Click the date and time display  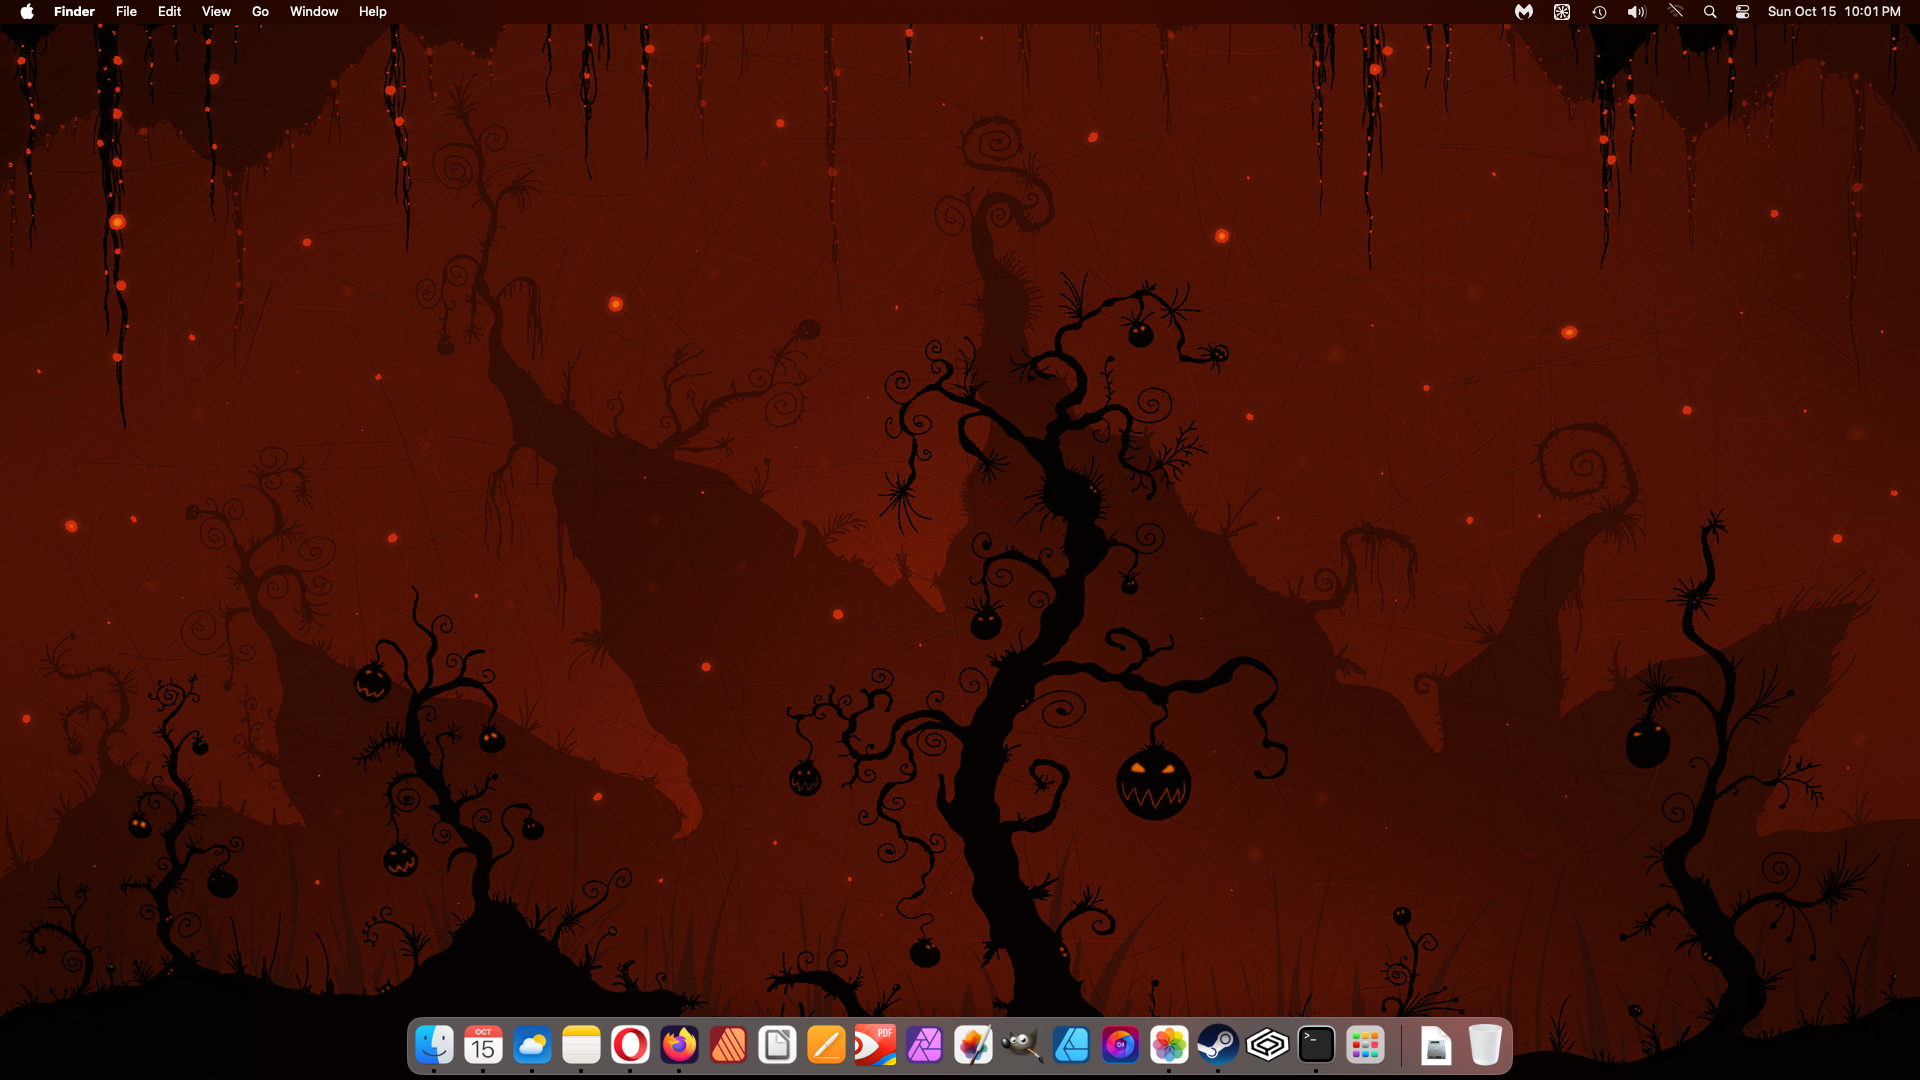(1833, 12)
